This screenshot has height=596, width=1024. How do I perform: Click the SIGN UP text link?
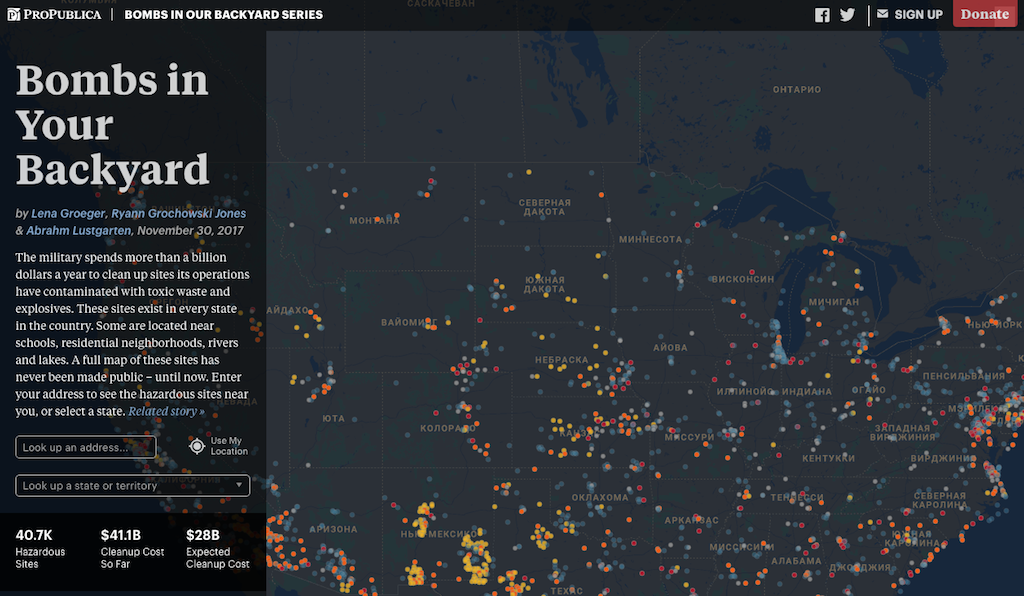(x=918, y=15)
